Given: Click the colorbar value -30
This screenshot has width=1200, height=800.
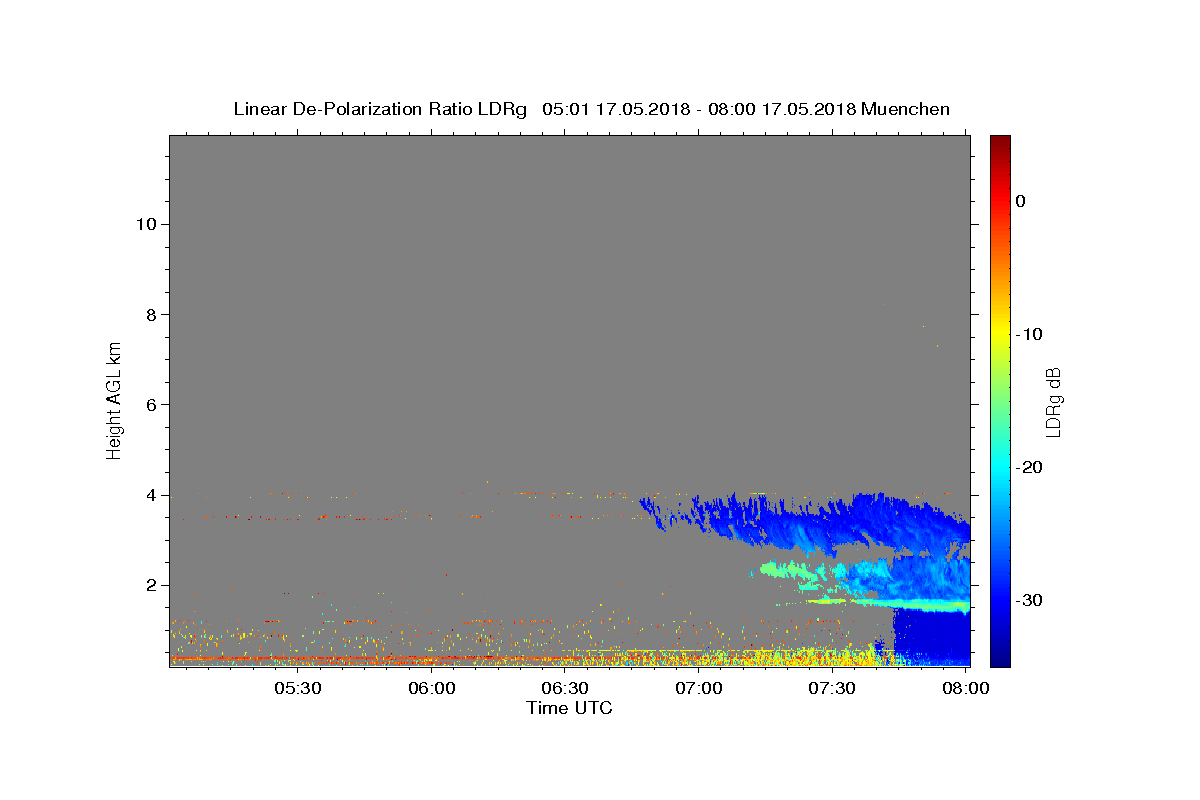Looking at the screenshot, I should [x=1029, y=600].
